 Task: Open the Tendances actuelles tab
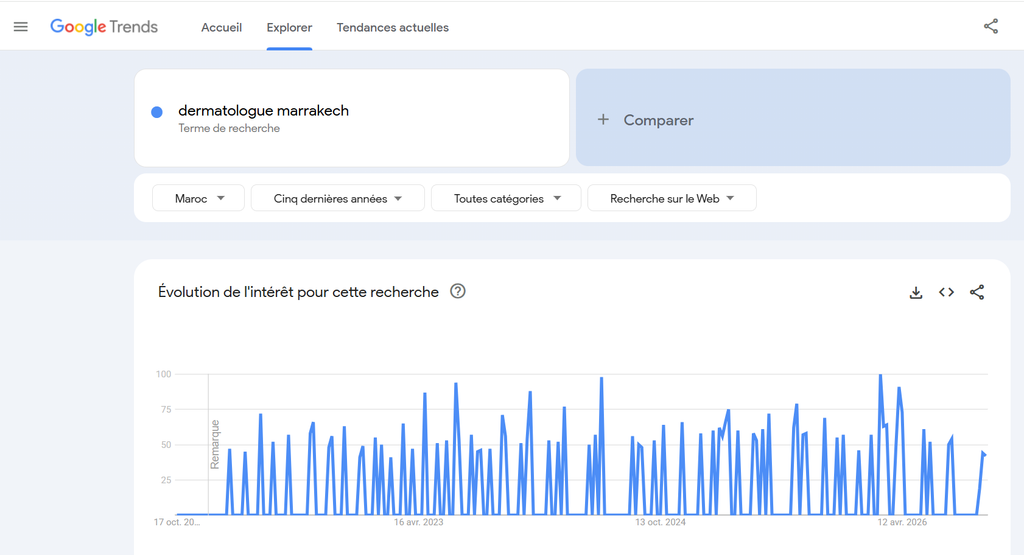[392, 27]
